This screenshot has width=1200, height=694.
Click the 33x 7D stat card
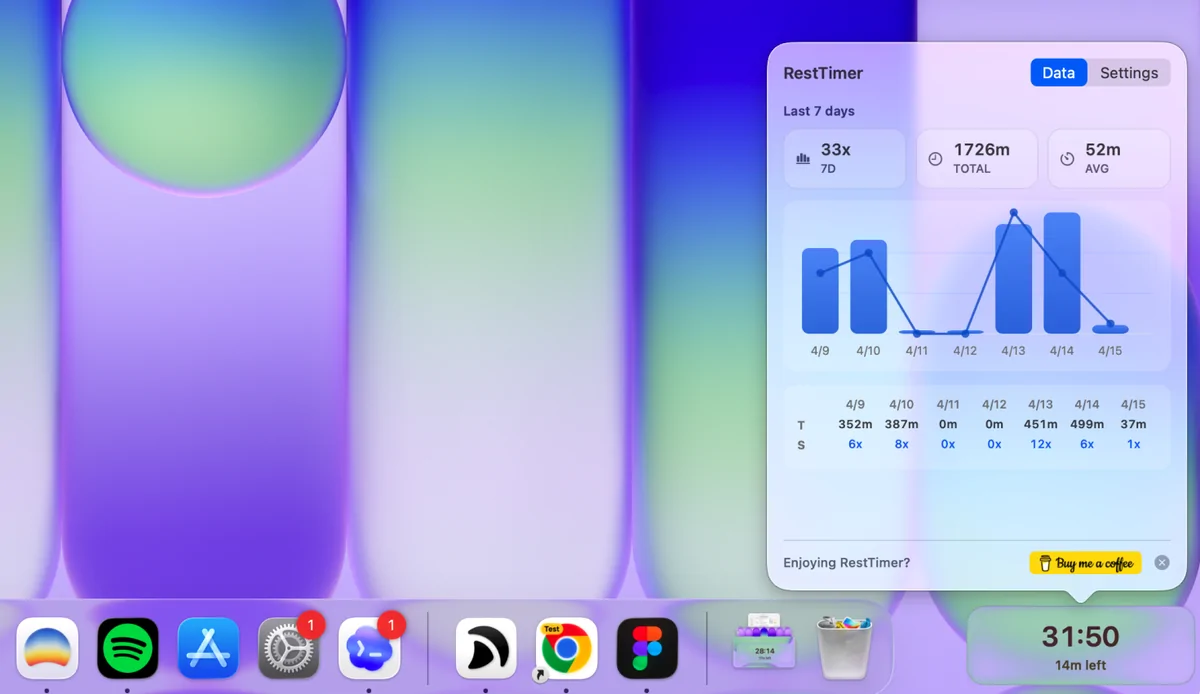844,158
